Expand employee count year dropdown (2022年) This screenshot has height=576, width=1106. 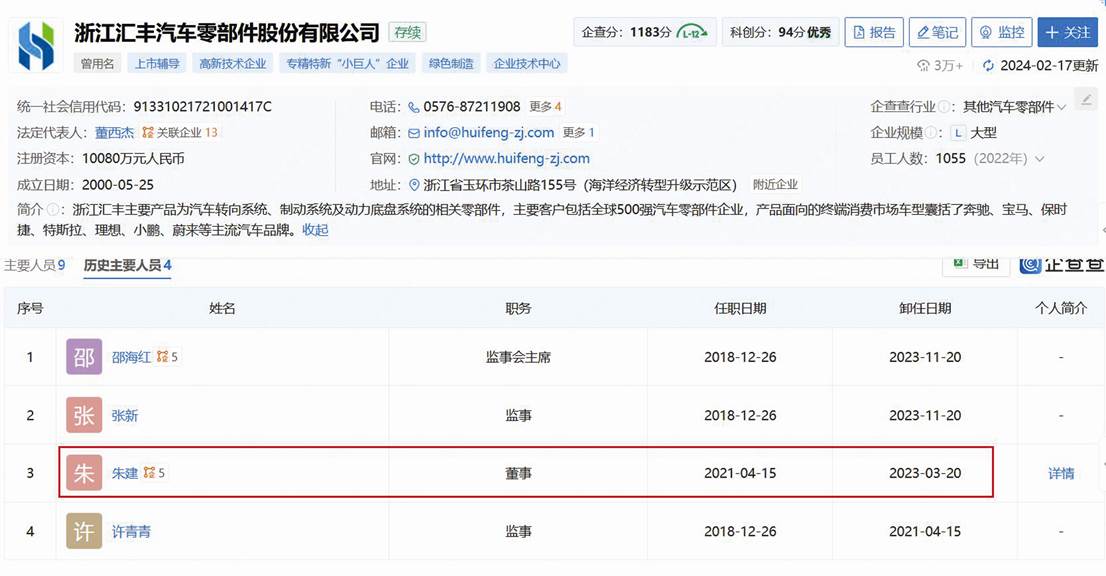(1040, 159)
